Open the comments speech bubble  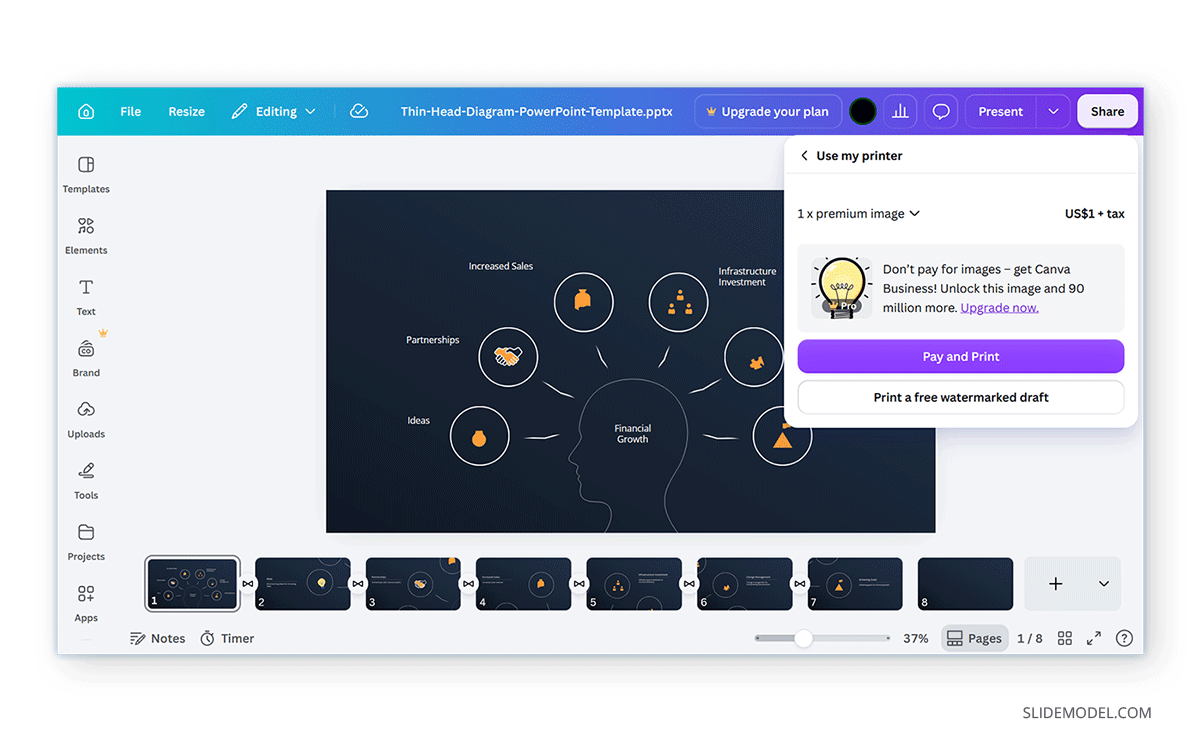pyautogui.click(x=941, y=112)
